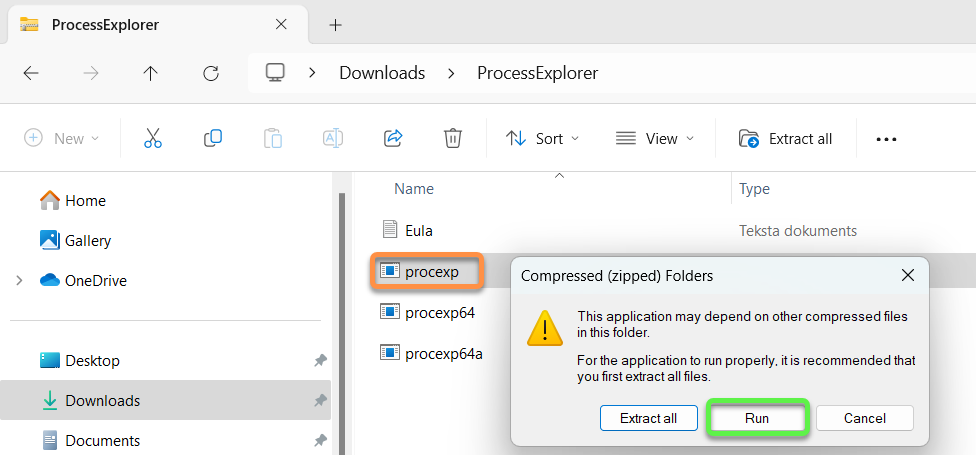Click the pin icon next to Documents
976x455 pixels.
click(x=320, y=441)
